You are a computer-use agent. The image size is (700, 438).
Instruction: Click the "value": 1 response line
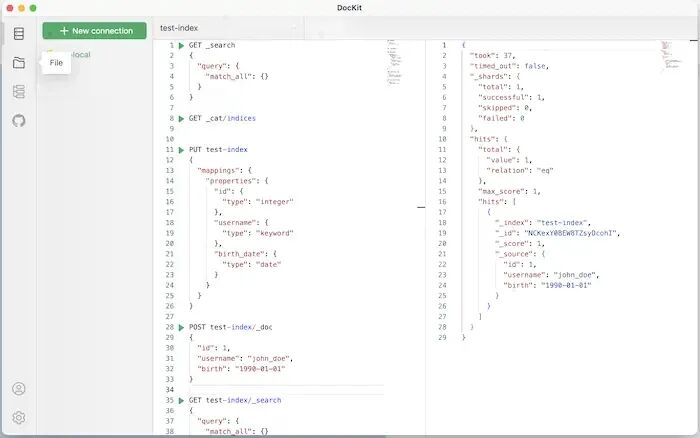click(x=509, y=160)
